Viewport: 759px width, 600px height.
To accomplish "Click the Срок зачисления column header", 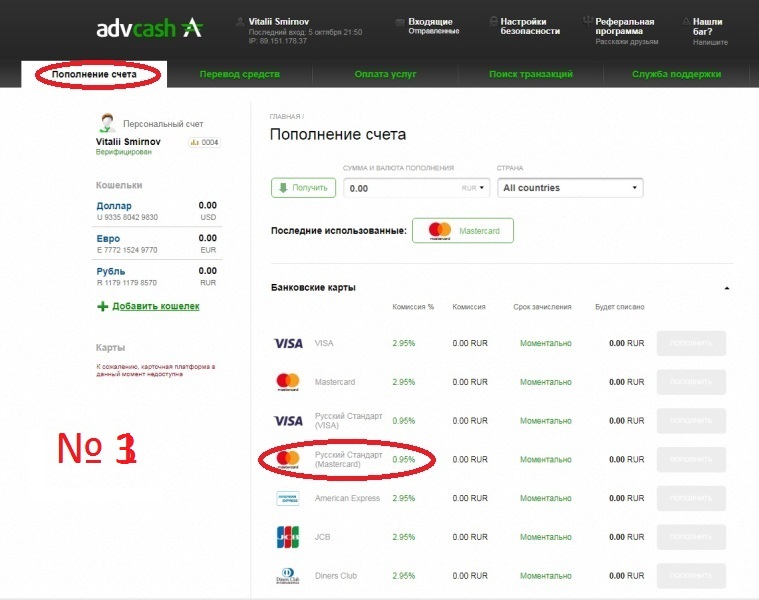I will point(542,307).
